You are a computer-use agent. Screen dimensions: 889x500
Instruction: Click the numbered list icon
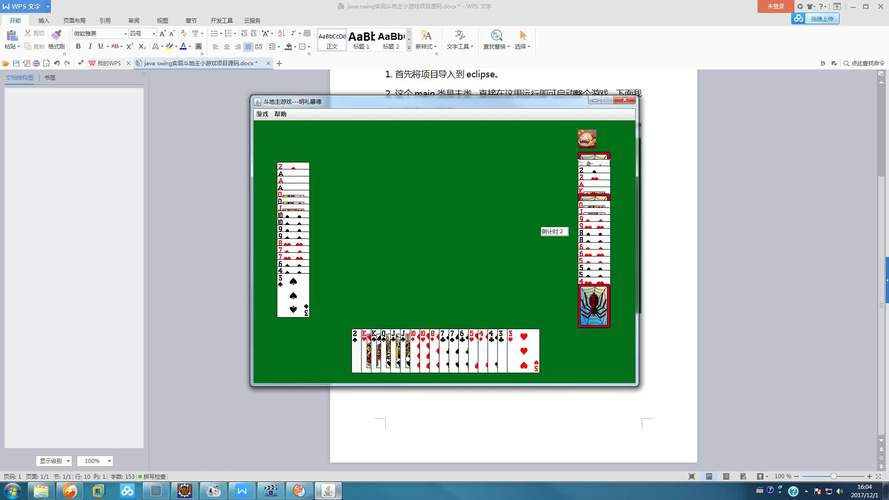click(x=228, y=33)
